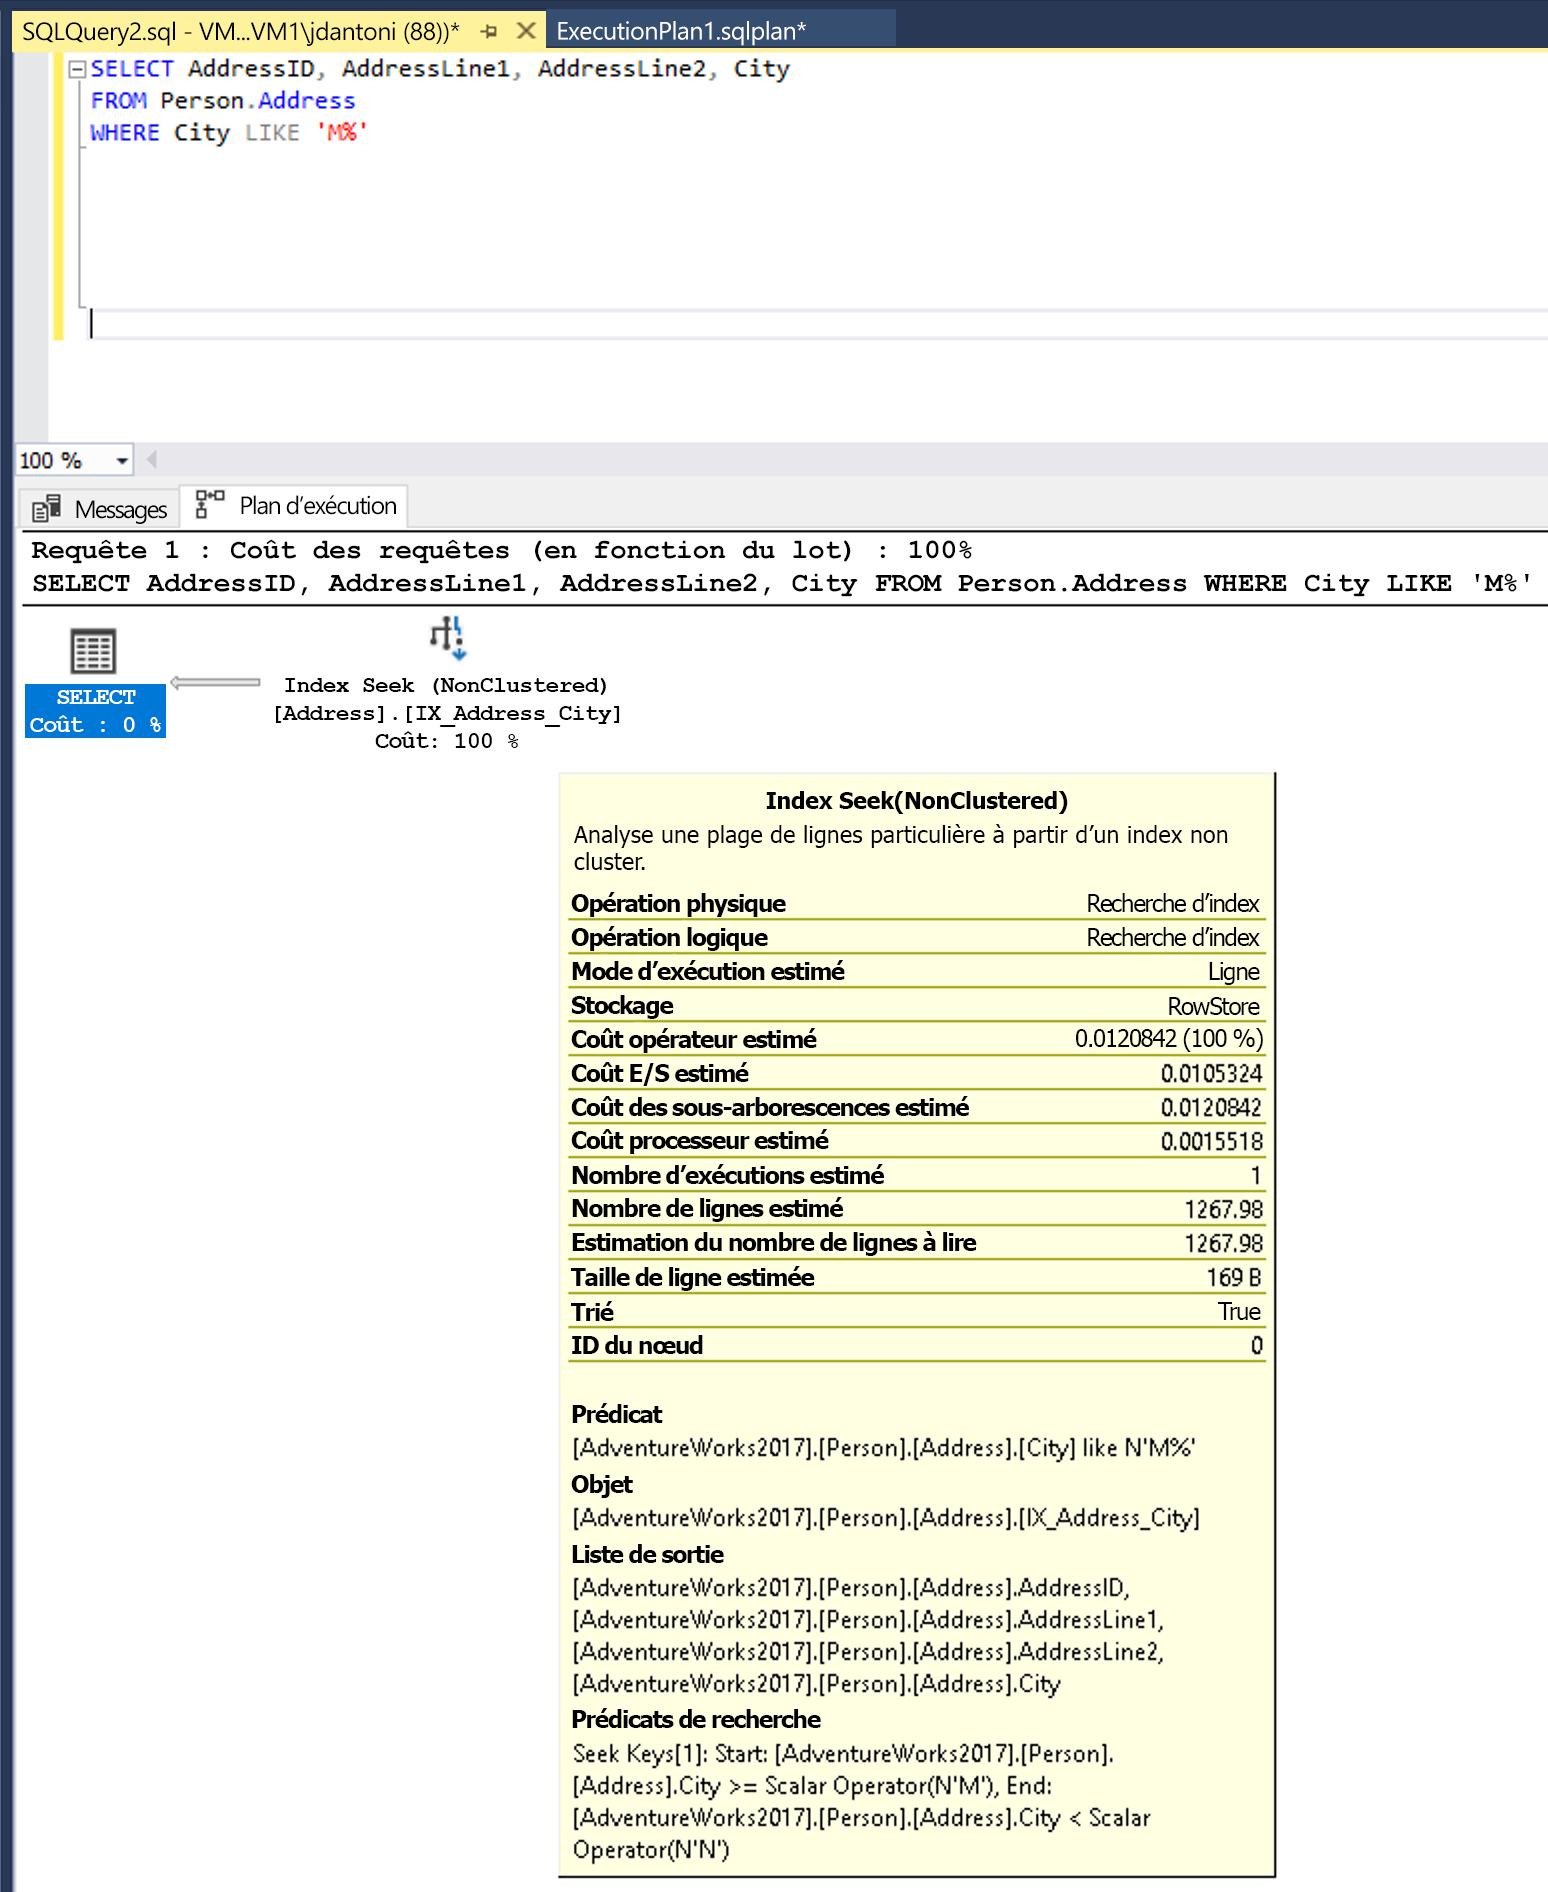1548x1892 pixels.
Task: Click the Mode d'exécution estimé row
Action: click(x=917, y=971)
